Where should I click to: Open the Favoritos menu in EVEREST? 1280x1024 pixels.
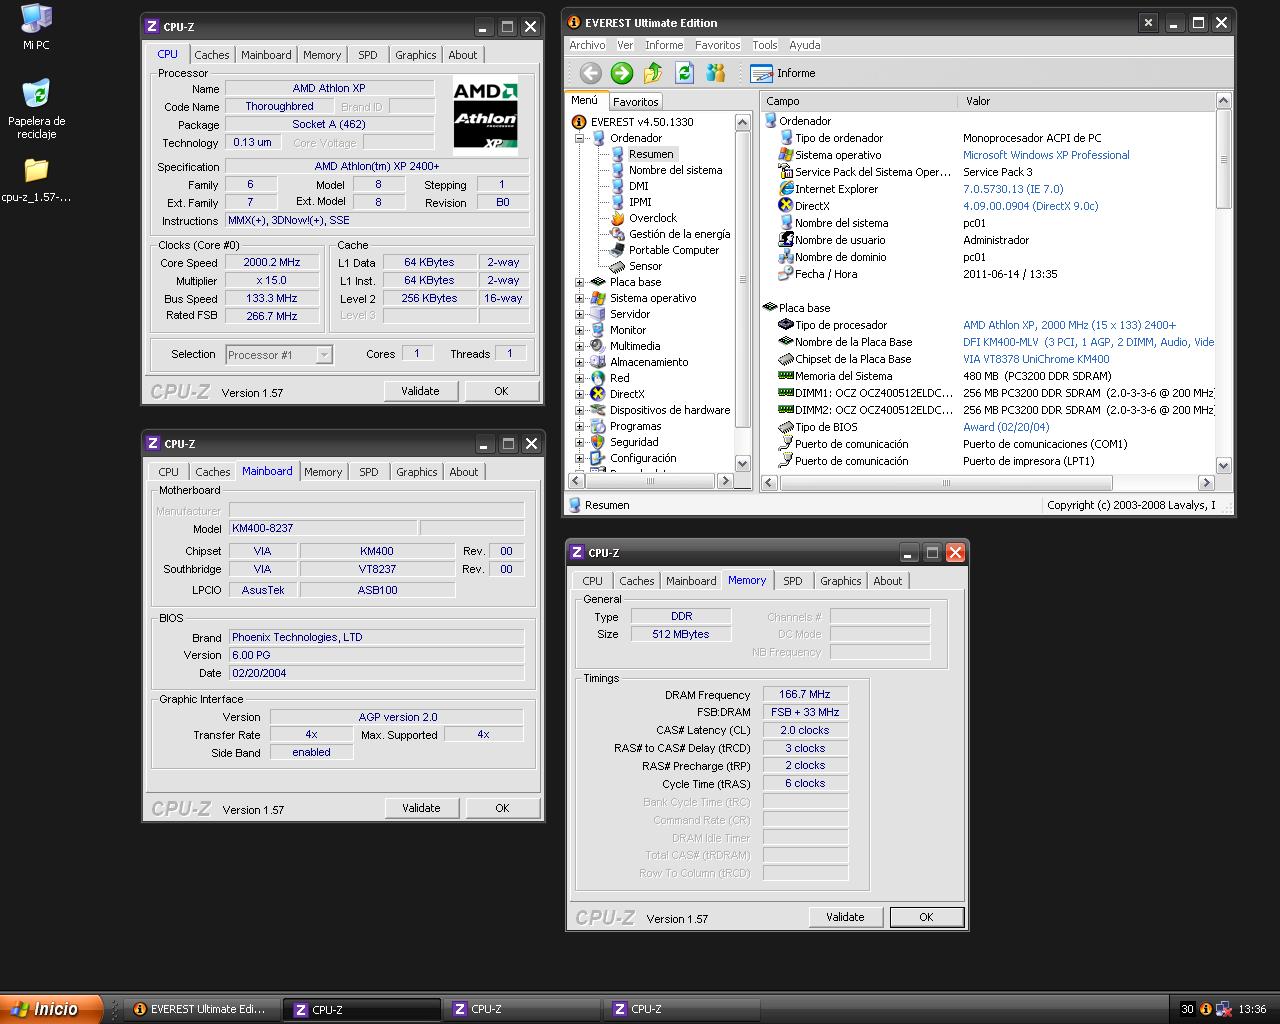pos(717,45)
